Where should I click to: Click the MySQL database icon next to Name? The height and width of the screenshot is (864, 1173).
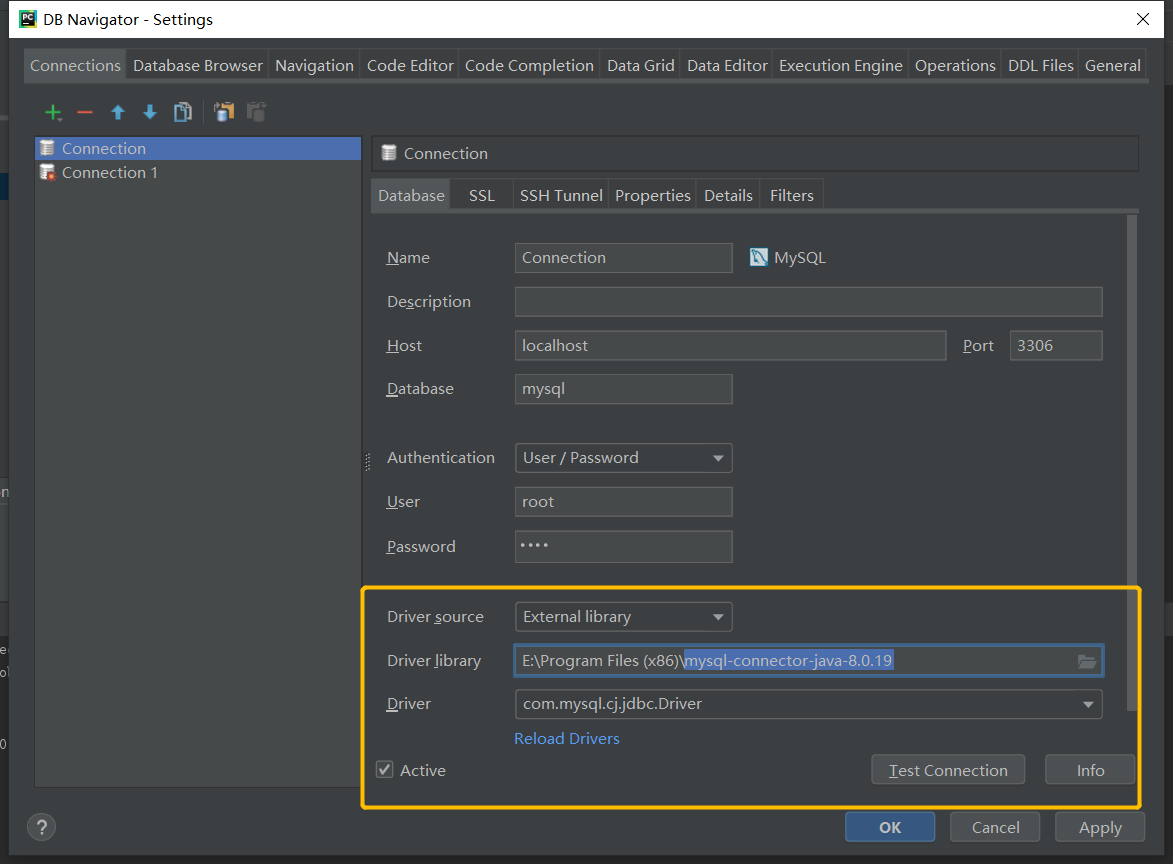tap(758, 257)
